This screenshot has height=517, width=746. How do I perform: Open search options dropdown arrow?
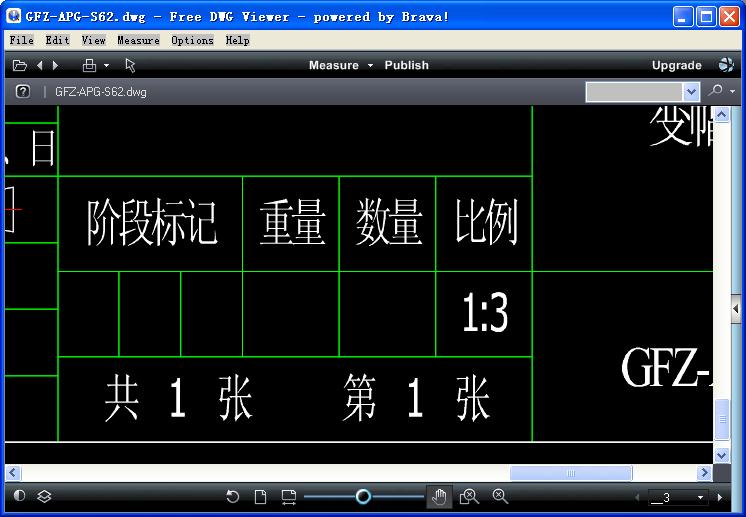[733, 91]
